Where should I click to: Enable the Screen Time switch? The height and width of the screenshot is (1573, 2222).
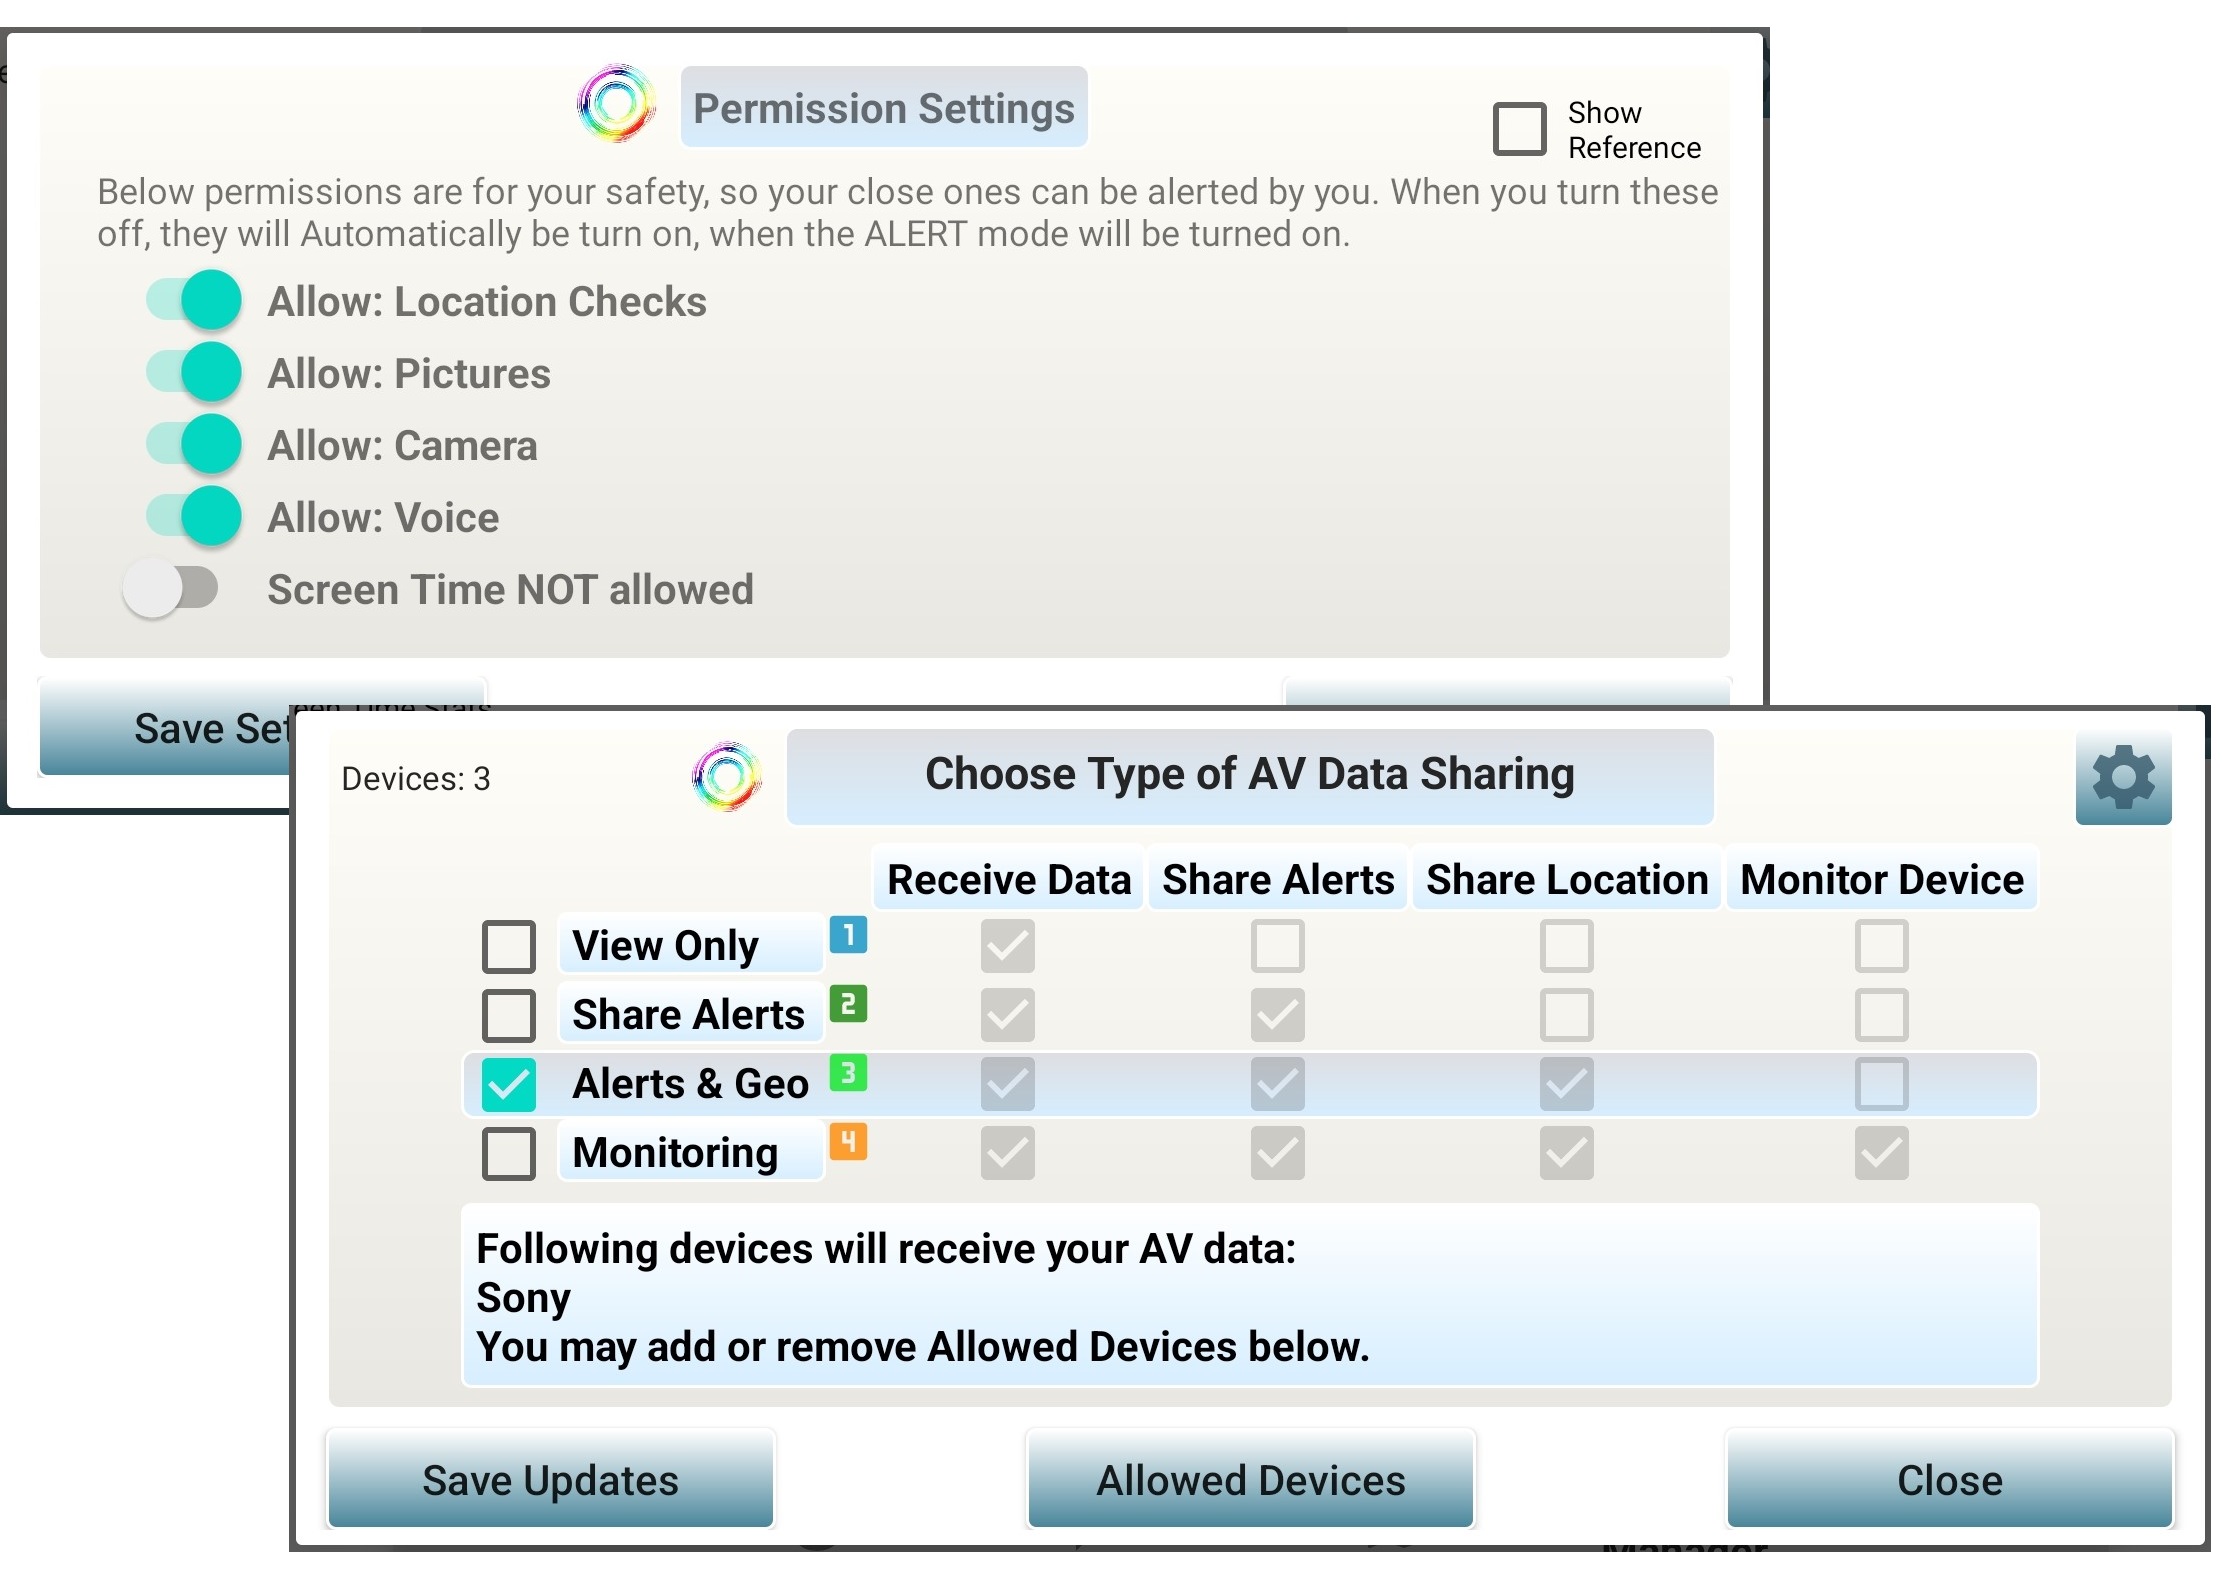tap(170, 588)
